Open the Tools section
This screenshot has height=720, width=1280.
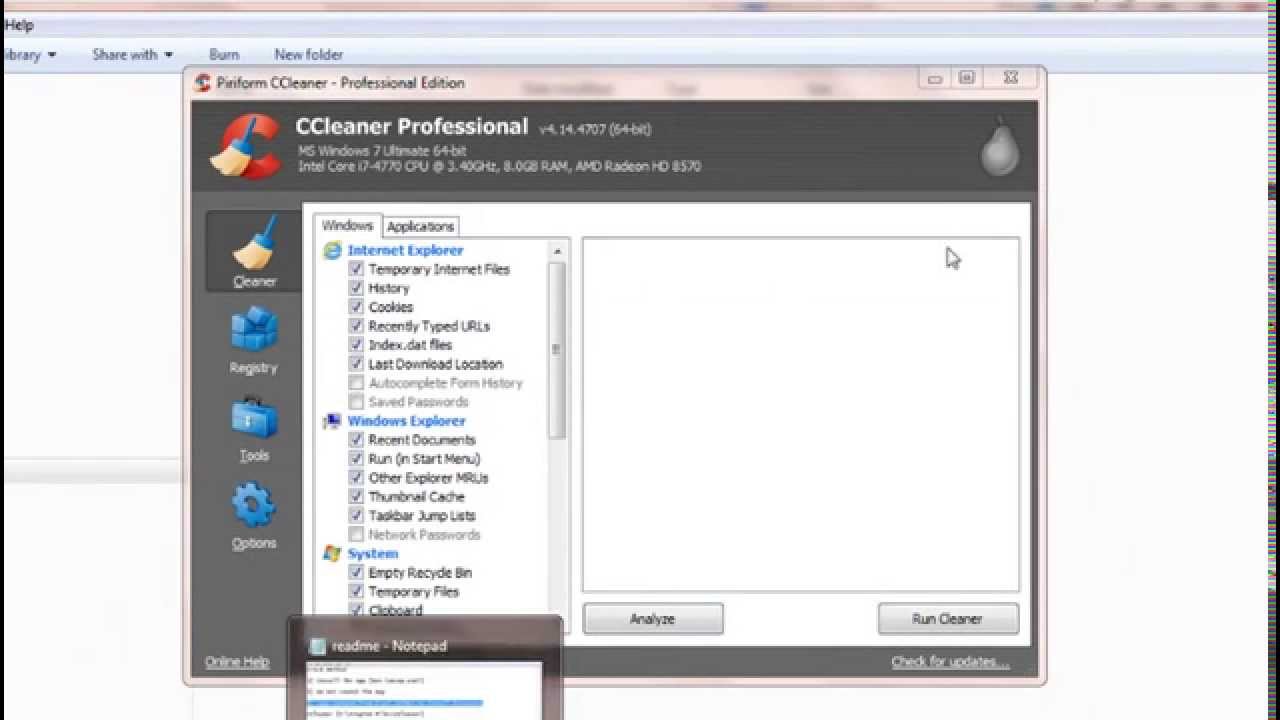[x=254, y=430]
